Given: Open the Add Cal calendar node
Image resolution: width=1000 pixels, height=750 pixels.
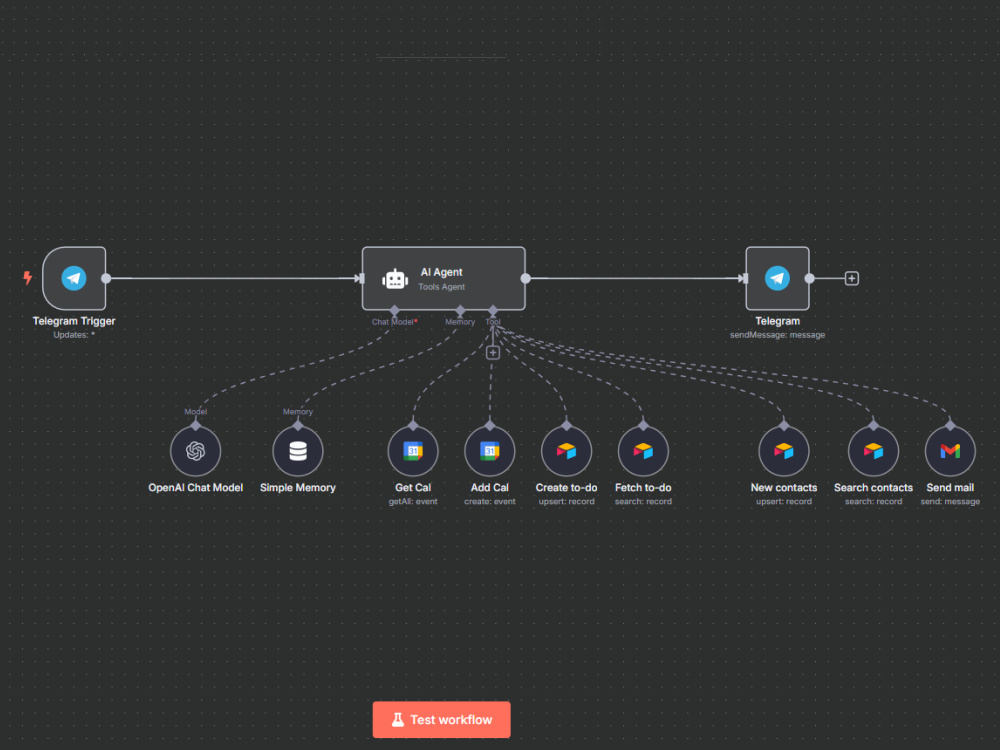Looking at the screenshot, I should click(490, 451).
